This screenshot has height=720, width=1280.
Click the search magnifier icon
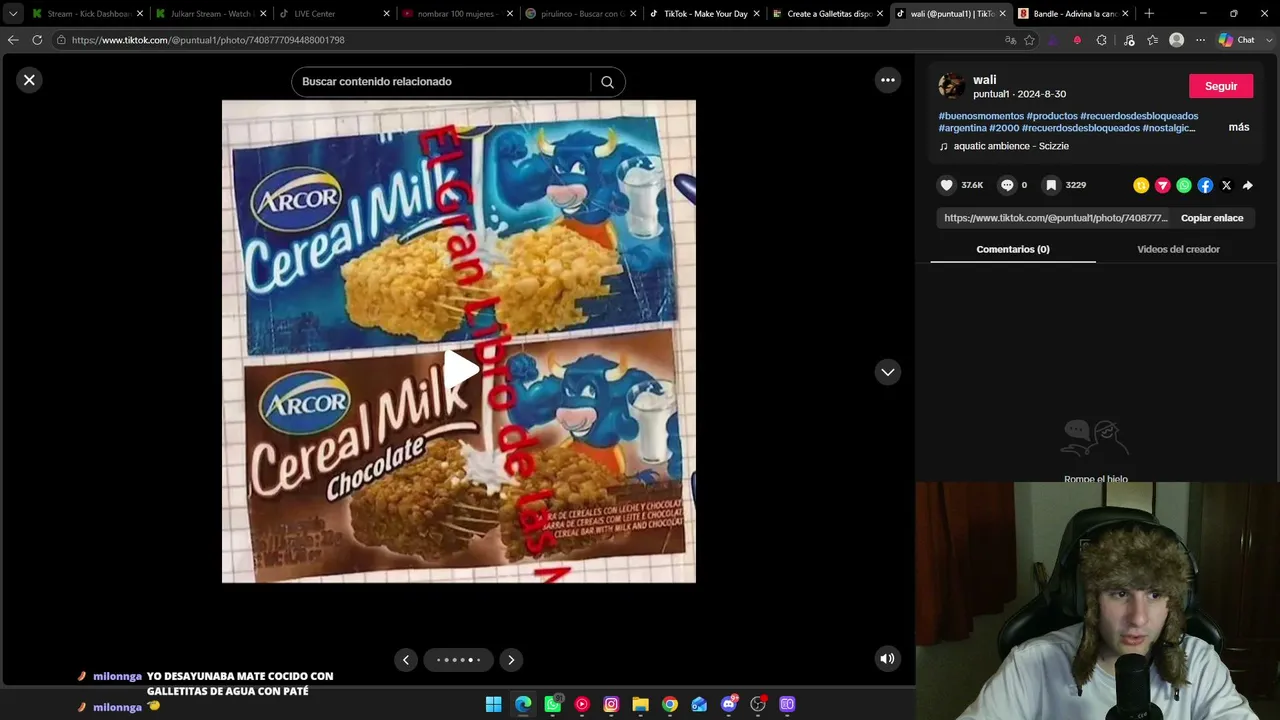pos(607,82)
